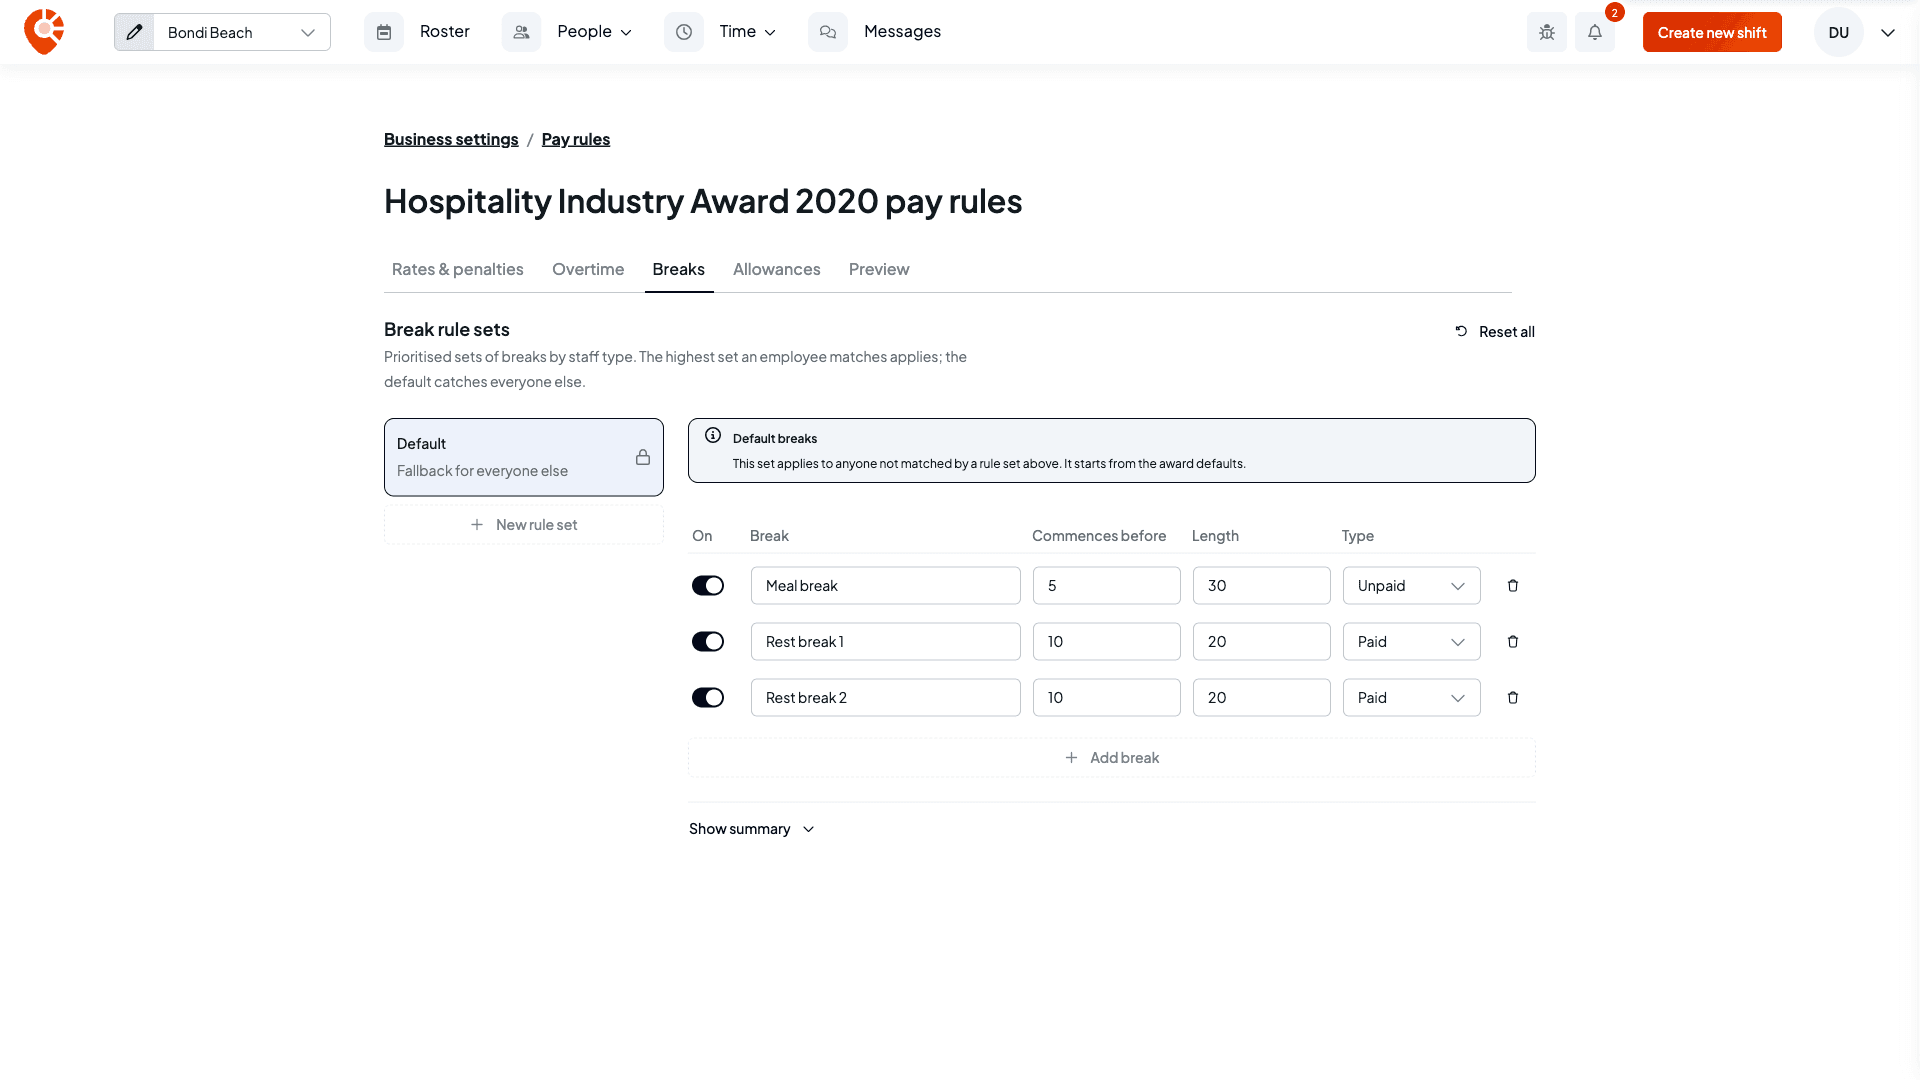Click the pencil edit icon beside Bondi Beach

point(134,32)
